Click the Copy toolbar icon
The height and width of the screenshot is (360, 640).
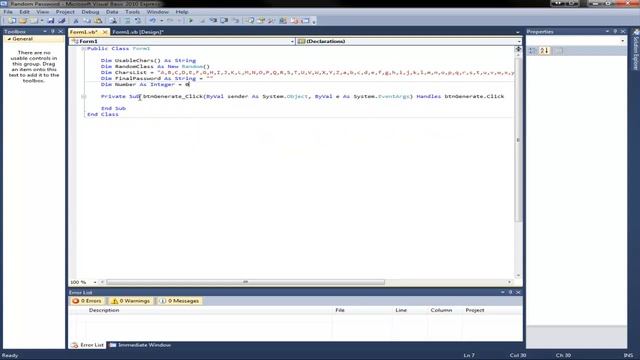pyautogui.click(x=87, y=20)
